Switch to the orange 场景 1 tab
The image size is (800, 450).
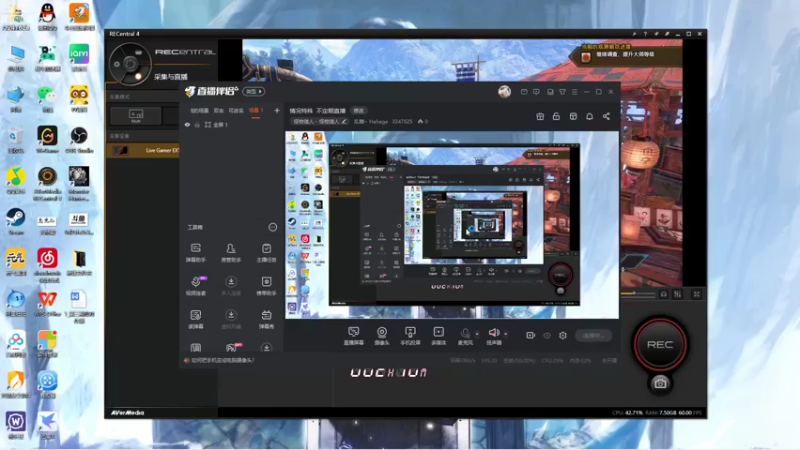click(256, 111)
